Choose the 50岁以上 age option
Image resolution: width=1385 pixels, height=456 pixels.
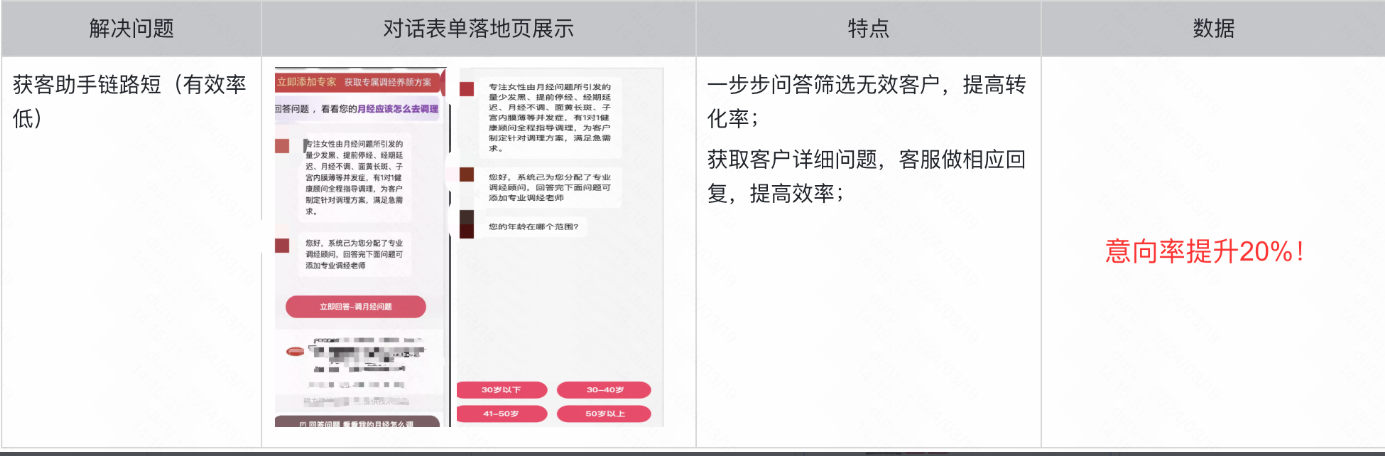click(604, 413)
